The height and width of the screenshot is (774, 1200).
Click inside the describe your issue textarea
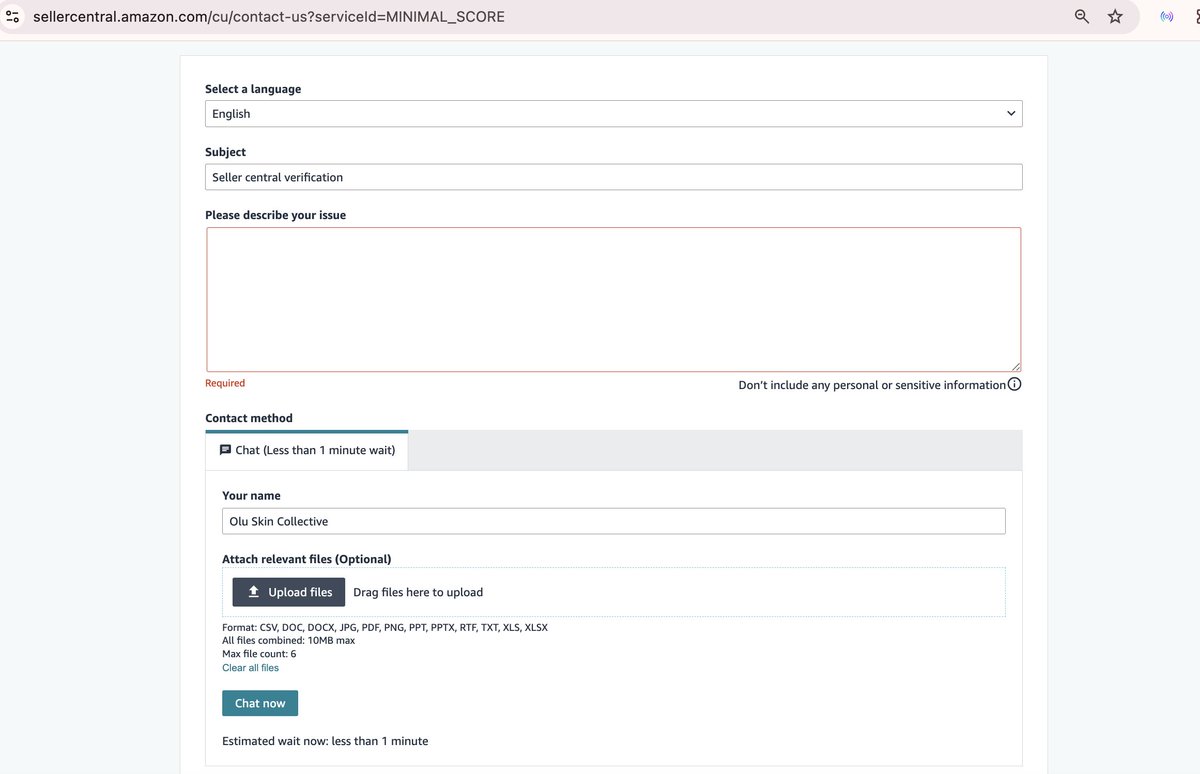click(x=614, y=300)
